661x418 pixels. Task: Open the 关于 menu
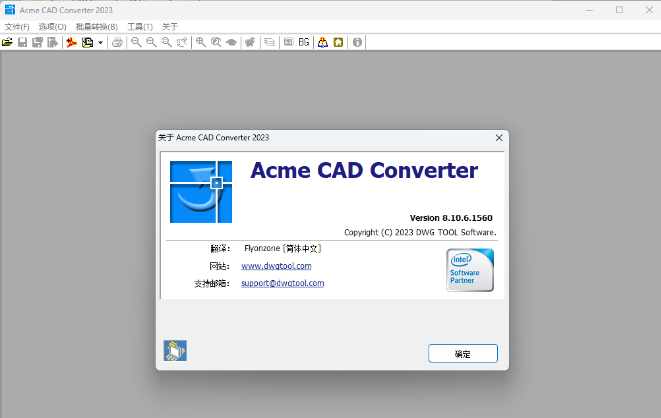coord(170,26)
